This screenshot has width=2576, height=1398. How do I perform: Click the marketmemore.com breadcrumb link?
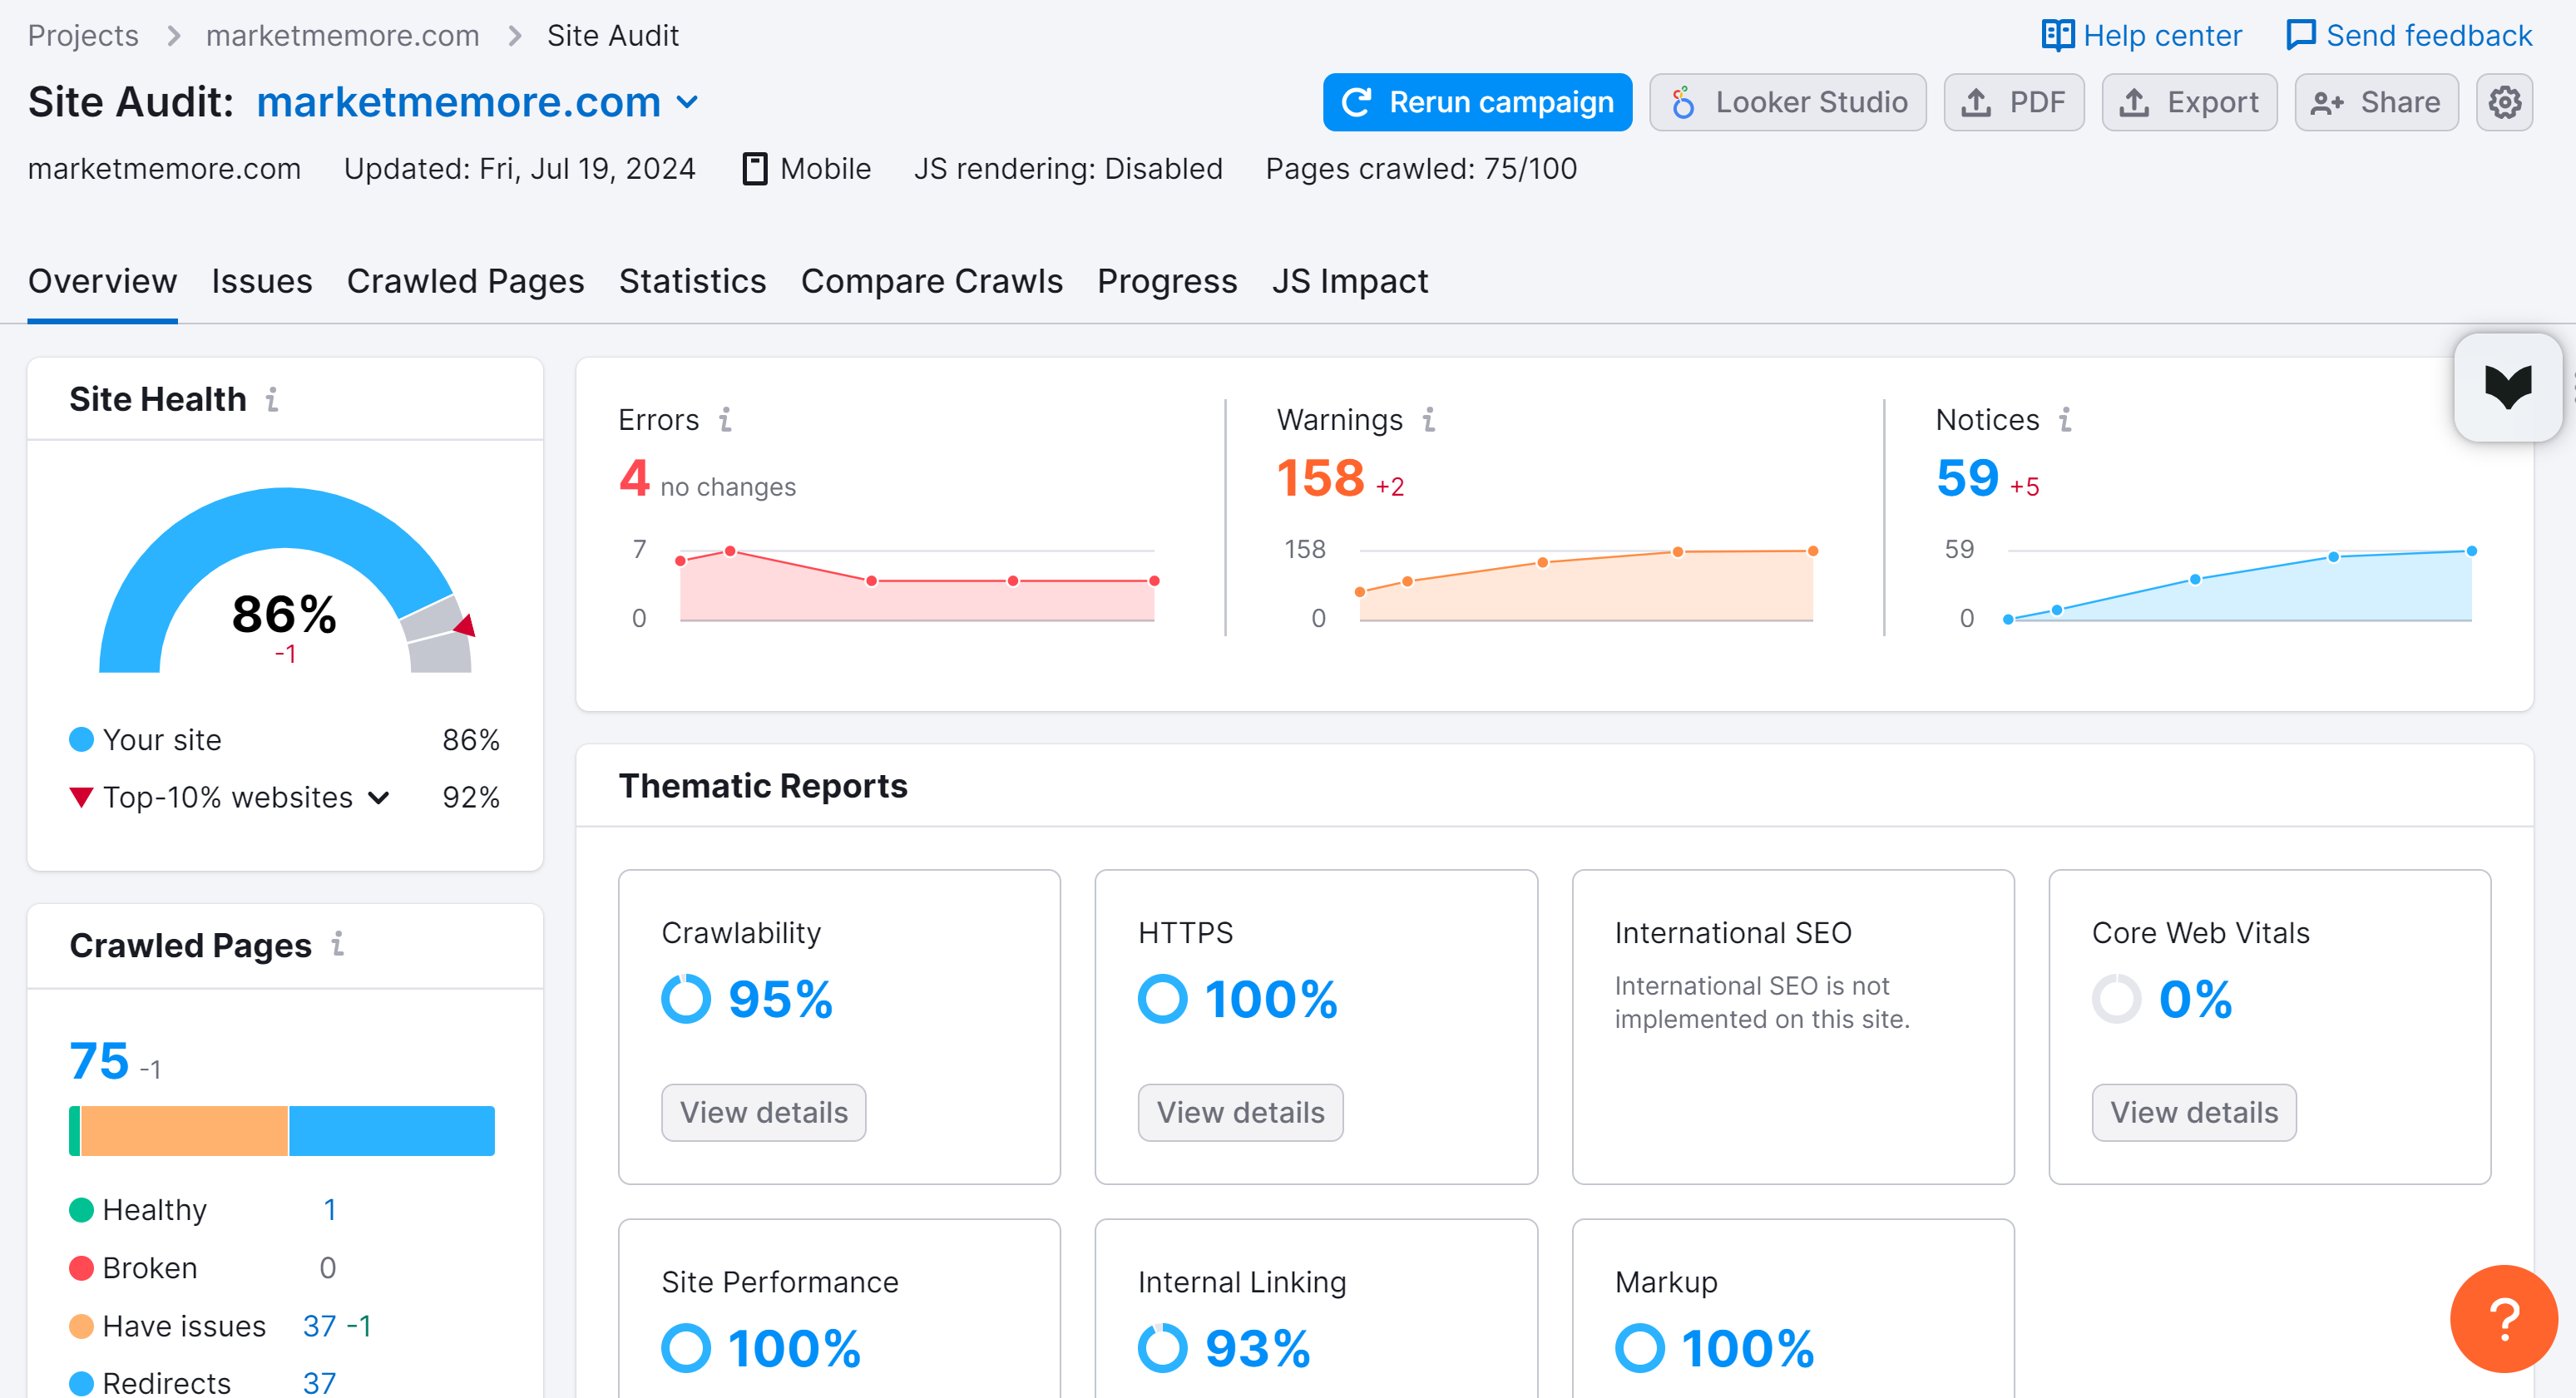pos(342,36)
